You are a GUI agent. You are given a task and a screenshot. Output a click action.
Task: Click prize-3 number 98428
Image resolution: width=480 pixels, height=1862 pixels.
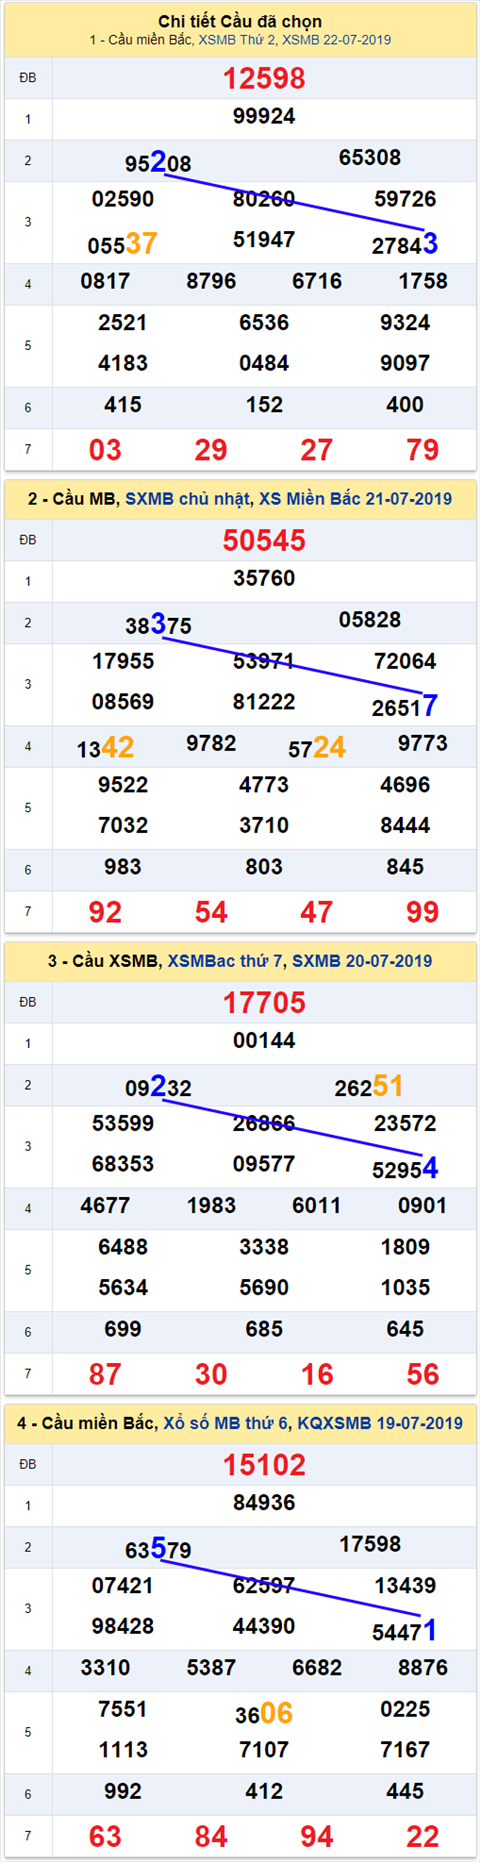[123, 1626]
